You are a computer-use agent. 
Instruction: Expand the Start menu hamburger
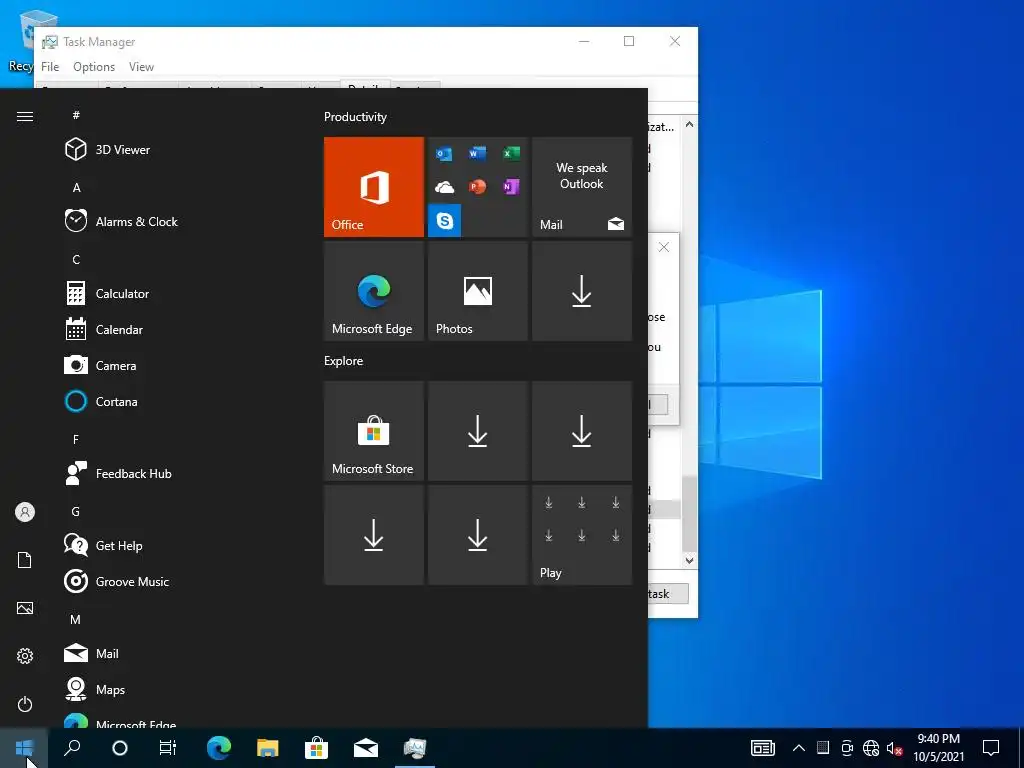(25, 116)
